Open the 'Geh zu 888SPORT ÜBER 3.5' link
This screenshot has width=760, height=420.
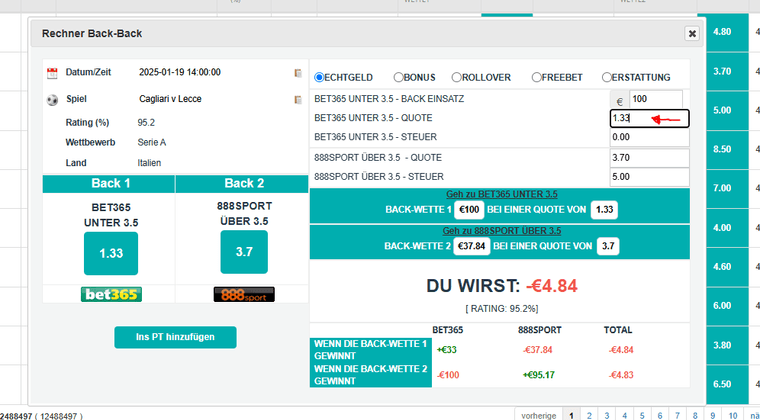click(502, 231)
